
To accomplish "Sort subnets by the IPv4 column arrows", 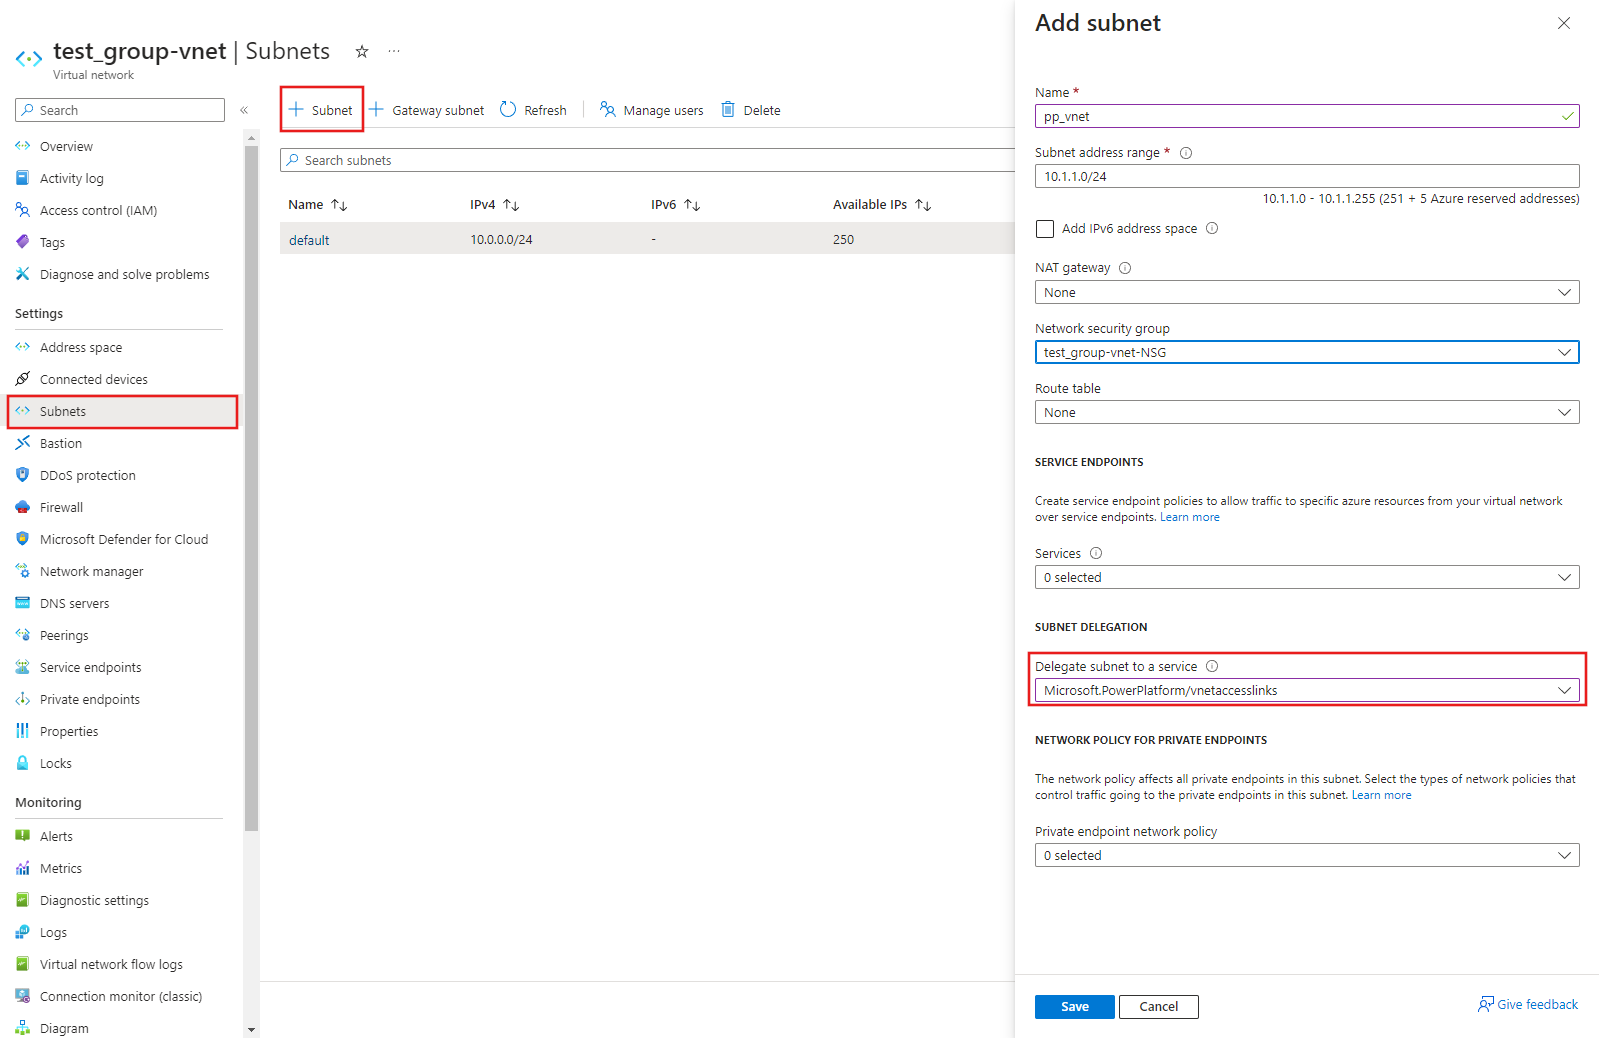I will pyautogui.click(x=511, y=205).
